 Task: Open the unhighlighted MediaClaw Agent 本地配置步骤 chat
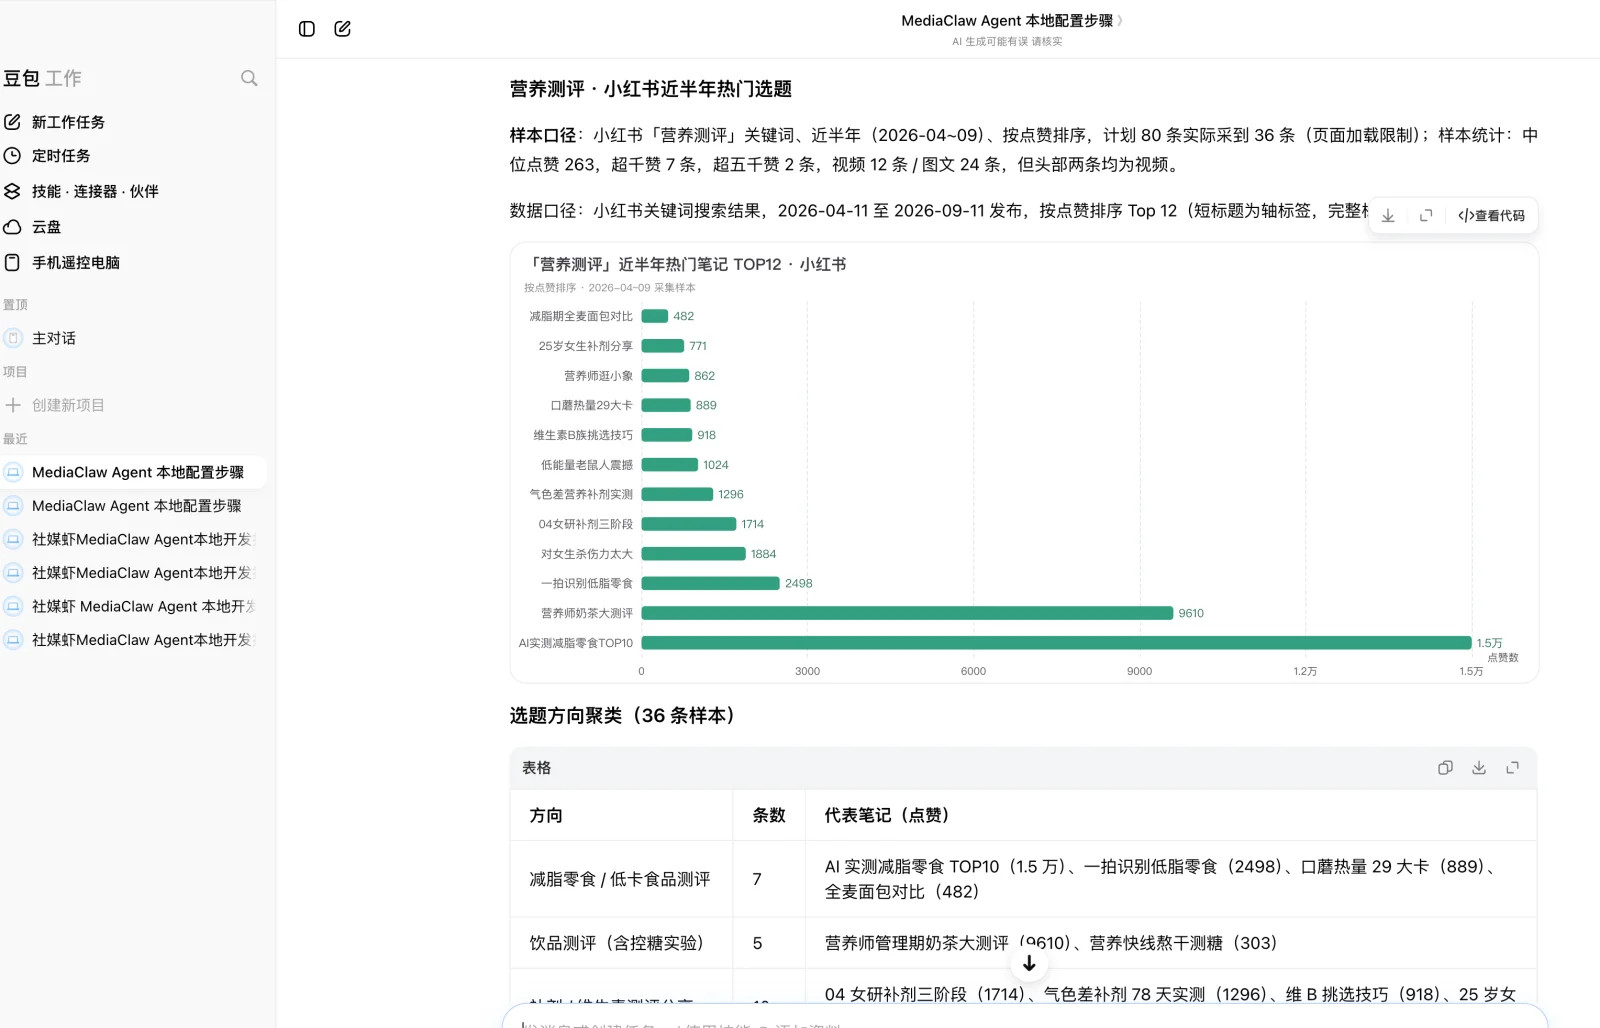pos(134,506)
